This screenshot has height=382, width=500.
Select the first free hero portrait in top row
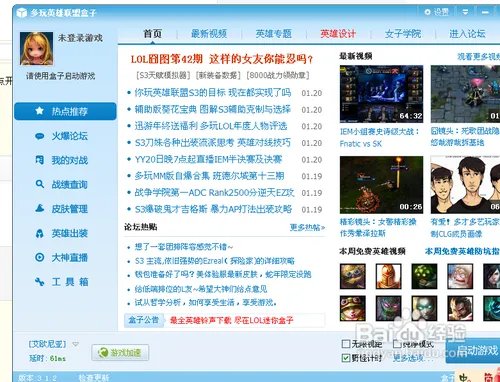(353, 276)
